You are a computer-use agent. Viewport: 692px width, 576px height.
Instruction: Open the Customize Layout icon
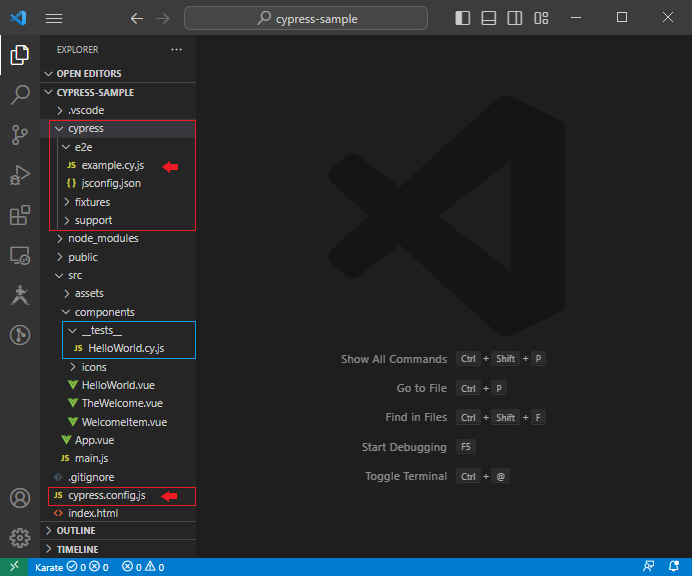[541, 18]
